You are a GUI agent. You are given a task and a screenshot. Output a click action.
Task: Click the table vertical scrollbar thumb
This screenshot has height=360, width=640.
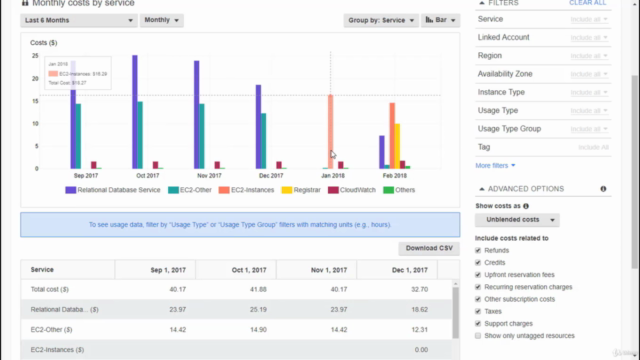456,313
